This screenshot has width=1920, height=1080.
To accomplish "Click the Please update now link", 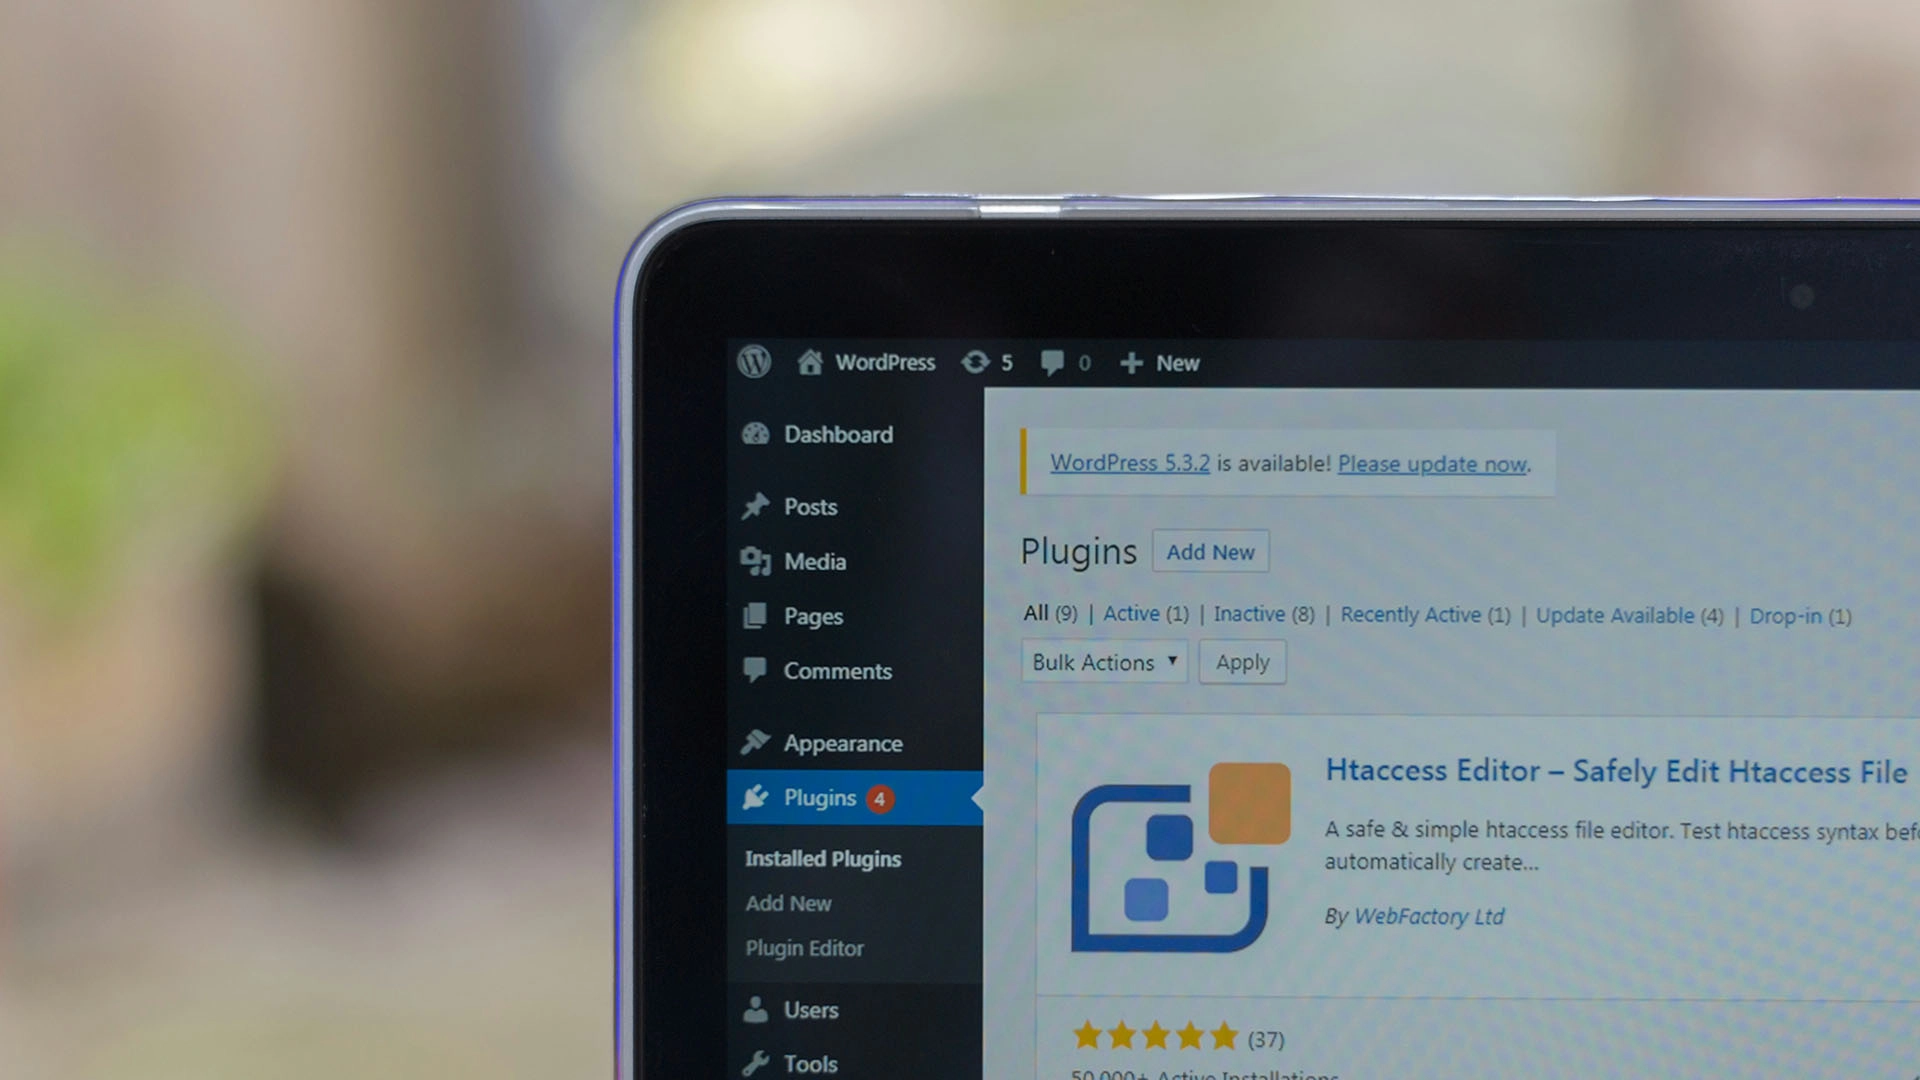I will (1431, 463).
